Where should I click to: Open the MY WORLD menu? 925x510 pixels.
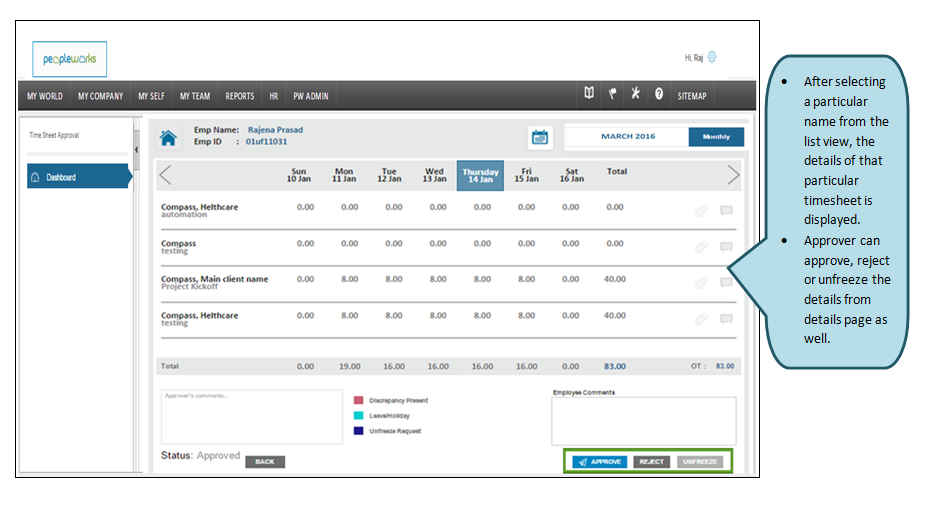[x=45, y=96]
